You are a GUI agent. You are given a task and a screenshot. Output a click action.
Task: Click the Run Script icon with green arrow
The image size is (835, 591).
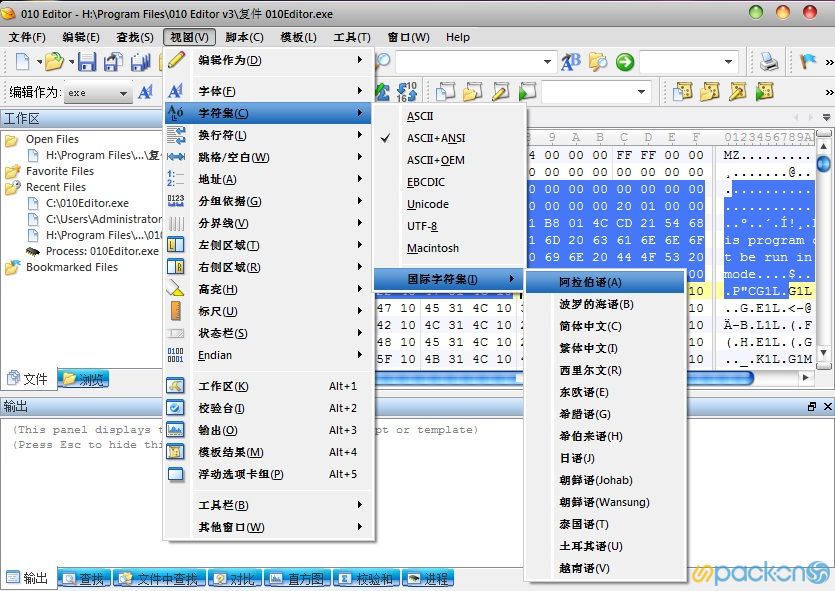click(527, 92)
